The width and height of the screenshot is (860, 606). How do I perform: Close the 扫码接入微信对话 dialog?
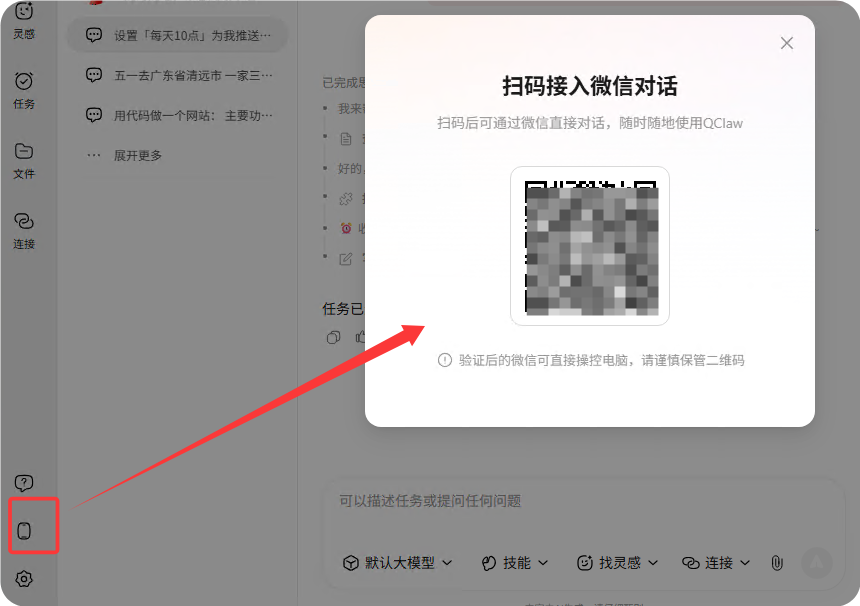point(787,43)
